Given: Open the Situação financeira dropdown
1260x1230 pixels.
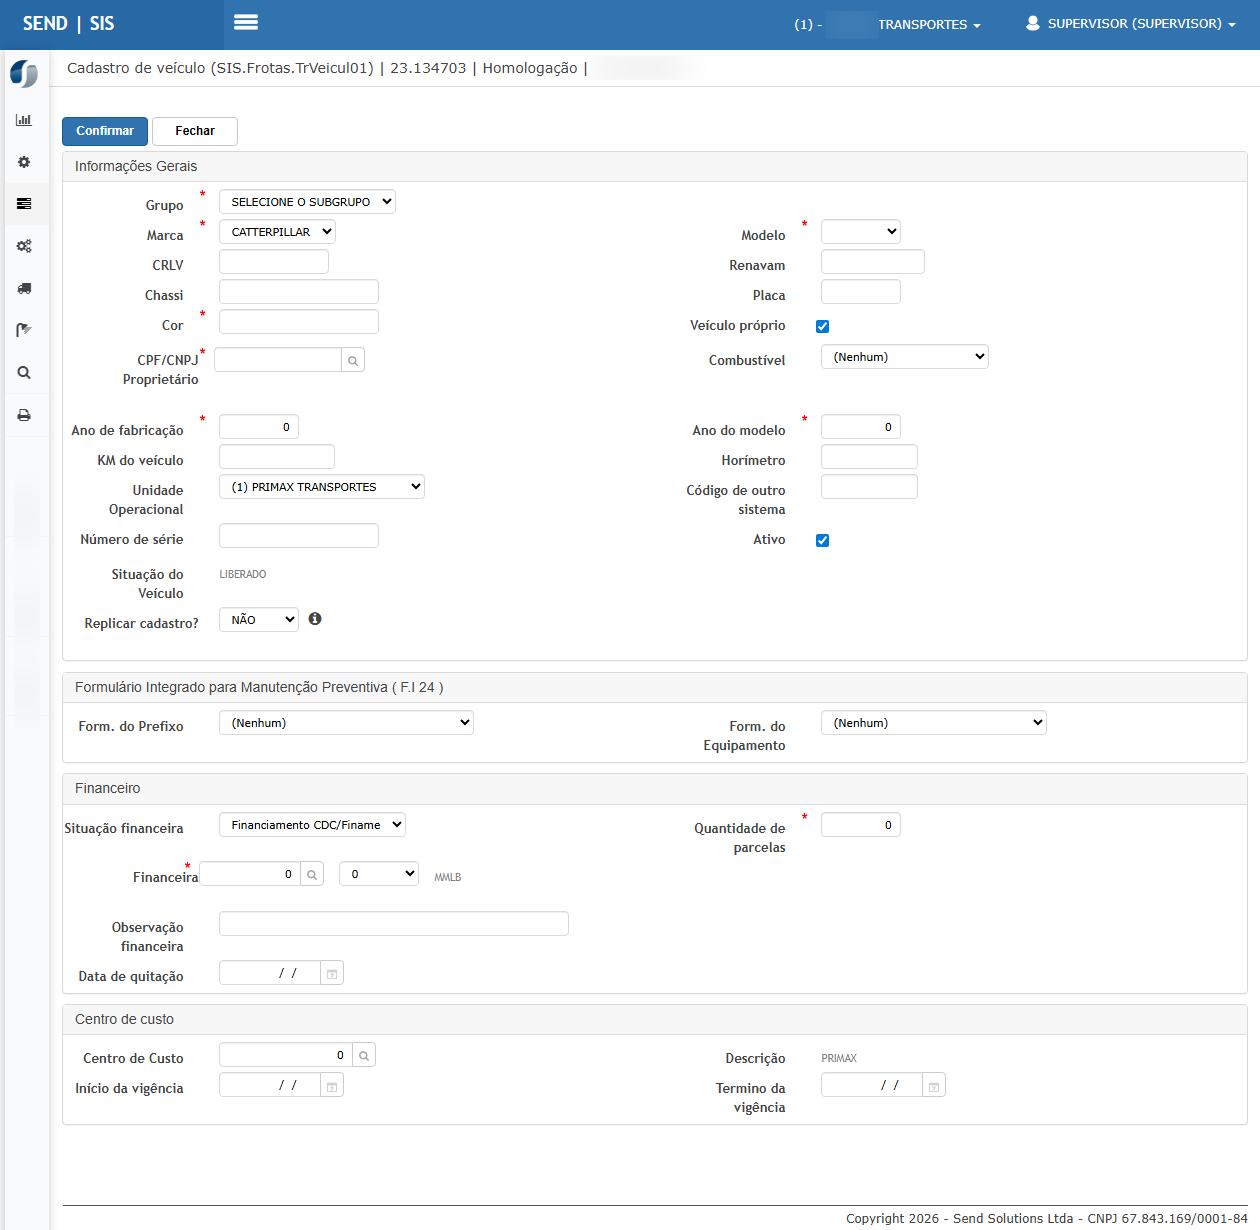Looking at the screenshot, I should point(312,825).
